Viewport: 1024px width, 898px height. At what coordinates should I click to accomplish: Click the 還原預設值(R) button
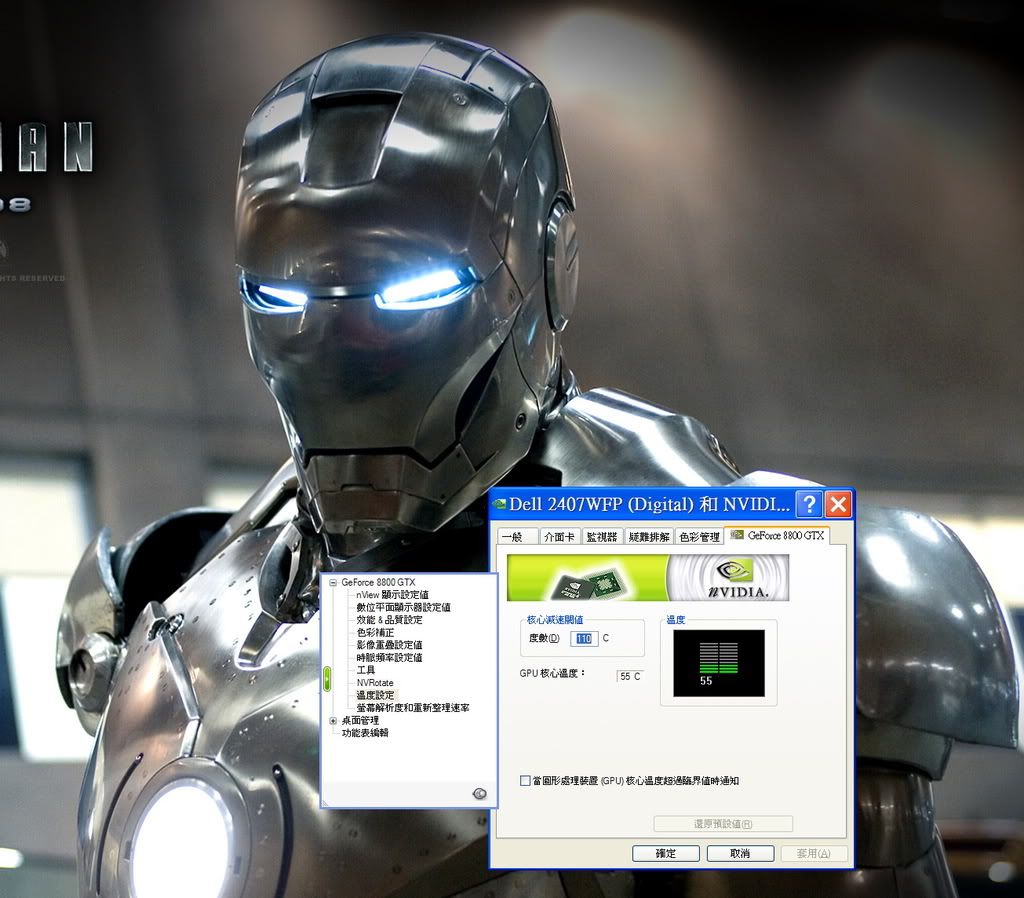723,824
